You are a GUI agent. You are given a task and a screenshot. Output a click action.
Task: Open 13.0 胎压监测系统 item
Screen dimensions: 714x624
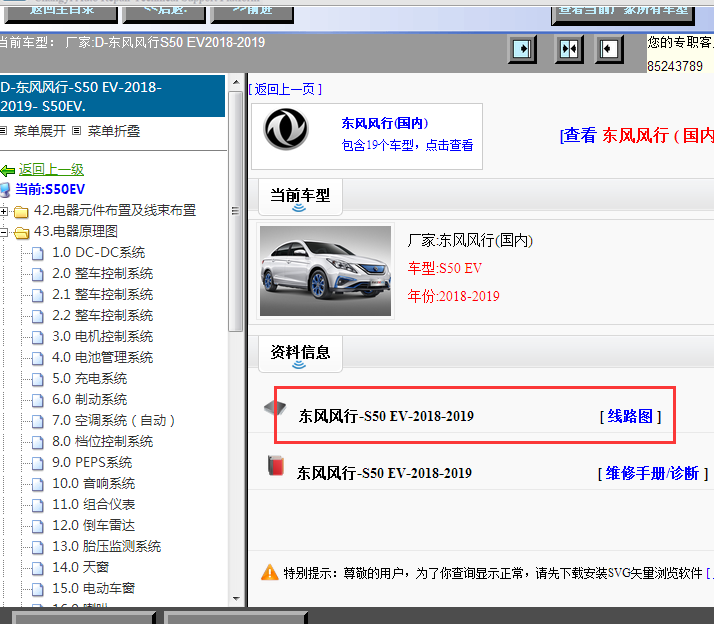pos(107,546)
